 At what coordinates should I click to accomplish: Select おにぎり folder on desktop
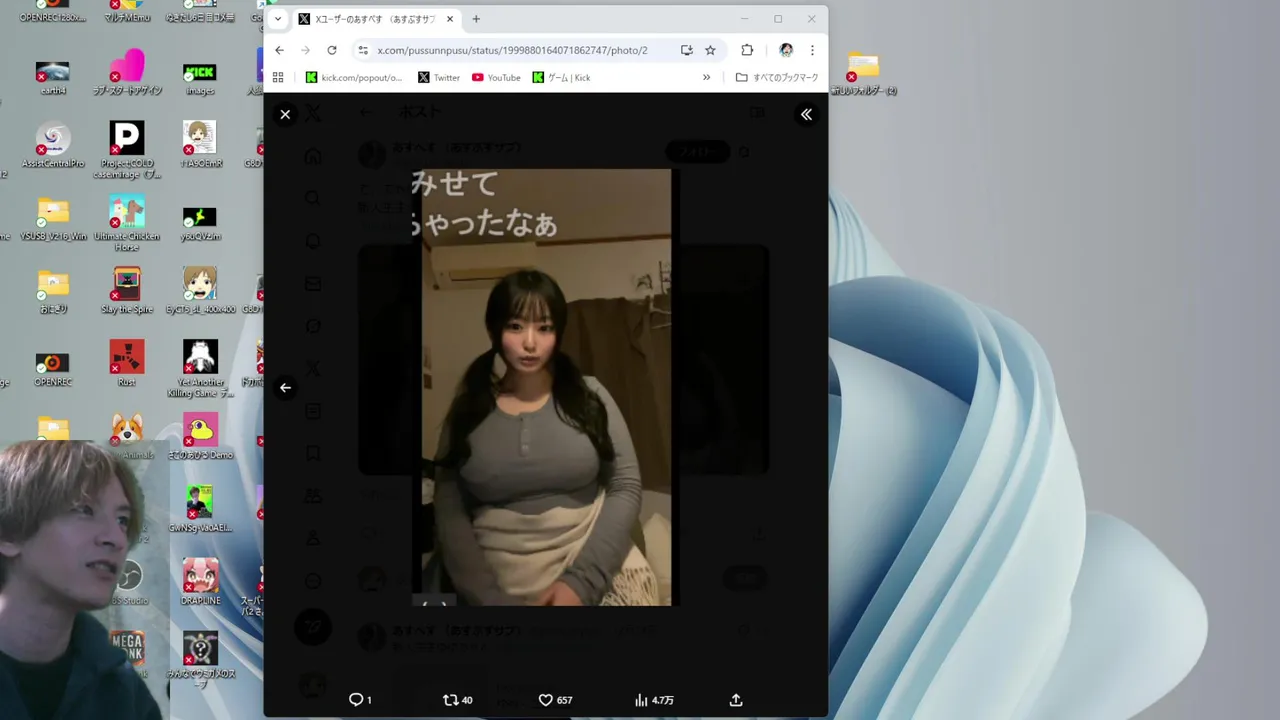(53, 291)
